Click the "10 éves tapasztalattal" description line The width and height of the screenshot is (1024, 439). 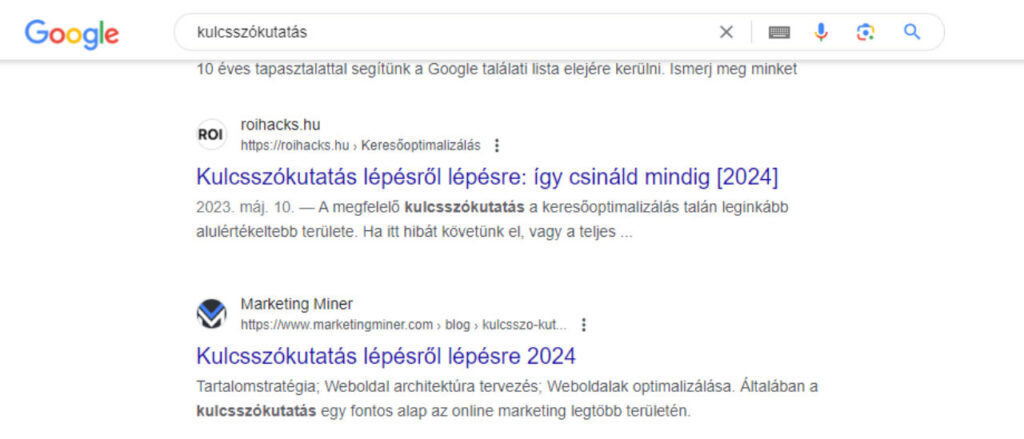[496, 69]
